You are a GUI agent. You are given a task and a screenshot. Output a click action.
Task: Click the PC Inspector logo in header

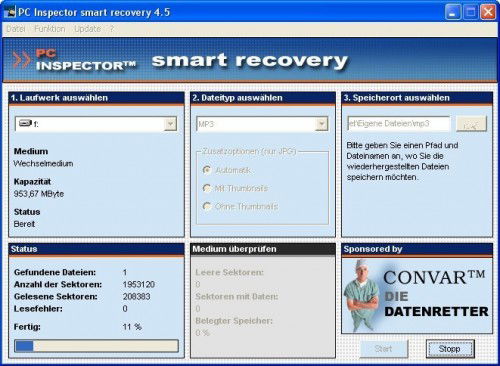75,60
